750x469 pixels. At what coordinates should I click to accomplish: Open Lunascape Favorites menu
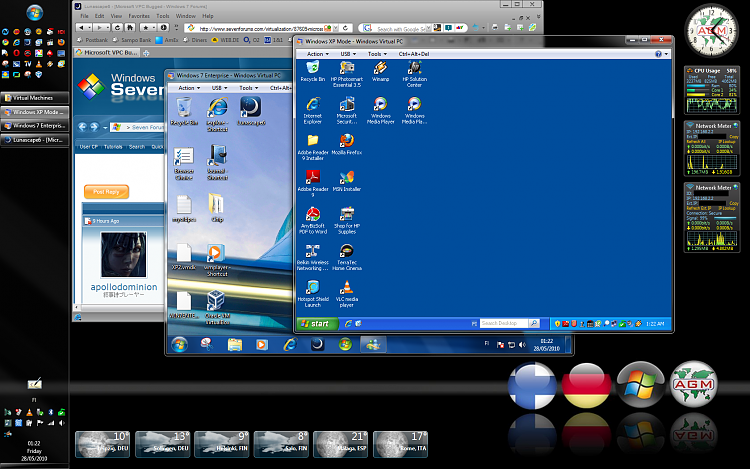tap(139, 16)
